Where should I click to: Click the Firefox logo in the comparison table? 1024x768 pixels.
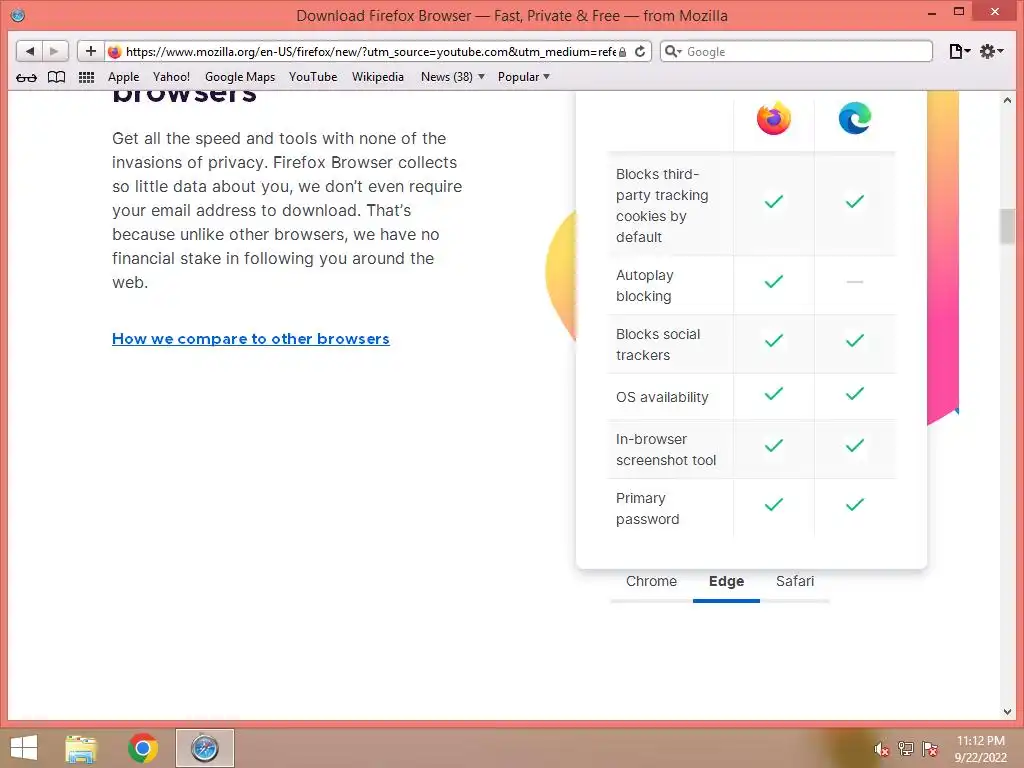pos(774,118)
